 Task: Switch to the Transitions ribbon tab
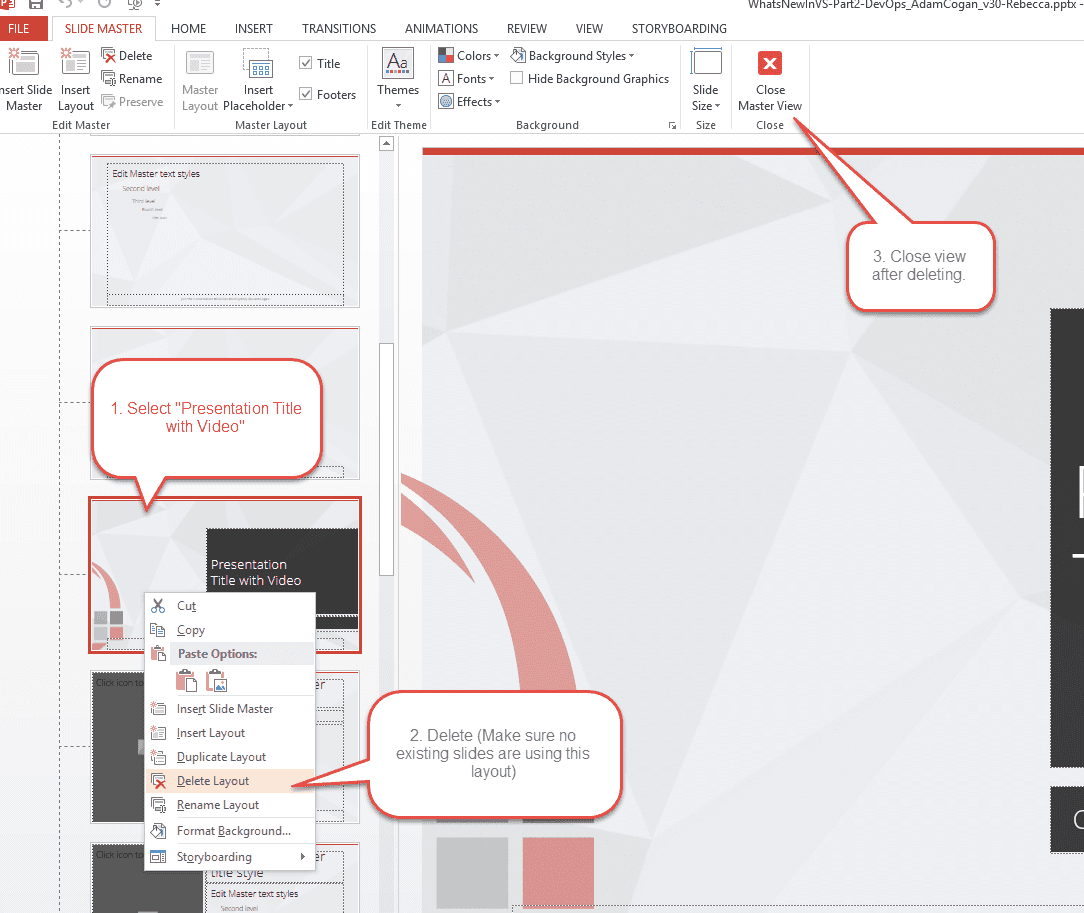(339, 29)
